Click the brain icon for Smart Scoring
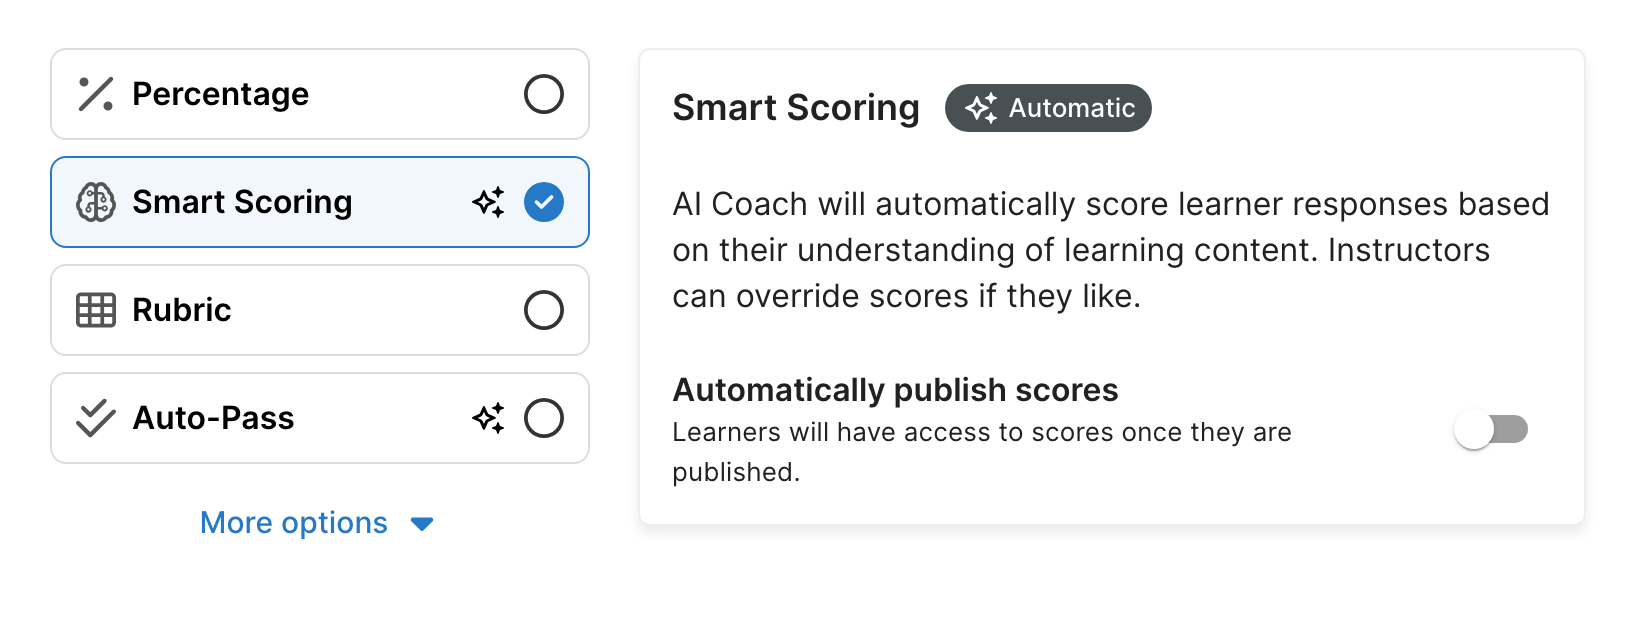Screen dimensions: 1650x628 96,202
